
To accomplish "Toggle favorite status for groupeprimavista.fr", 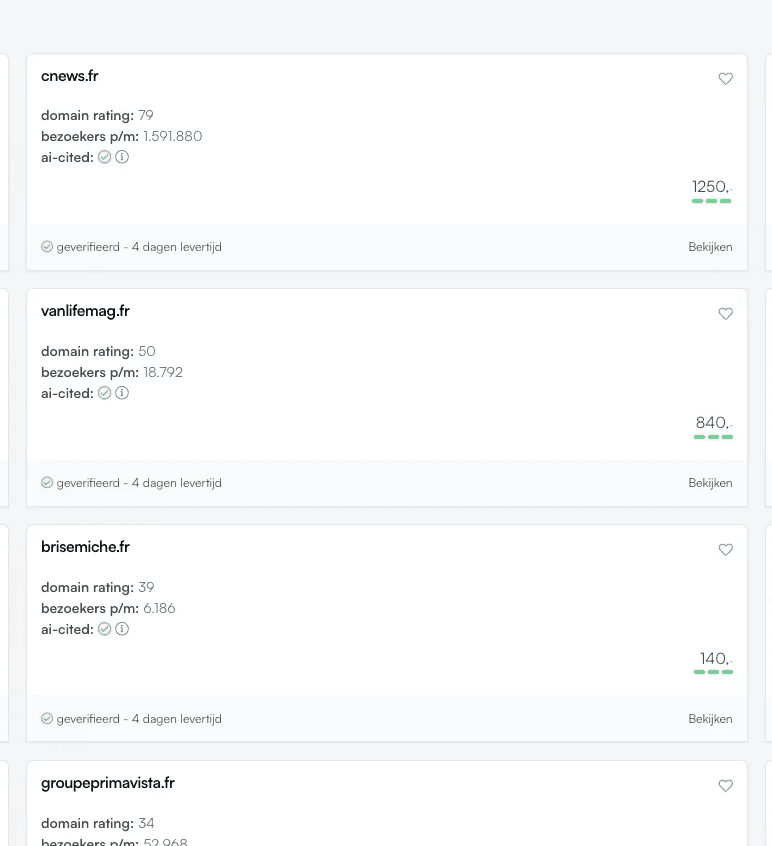I will (725, 785).
